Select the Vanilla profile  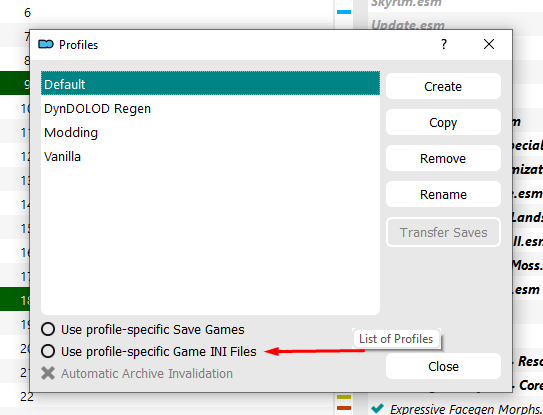(x=210, y=156)
